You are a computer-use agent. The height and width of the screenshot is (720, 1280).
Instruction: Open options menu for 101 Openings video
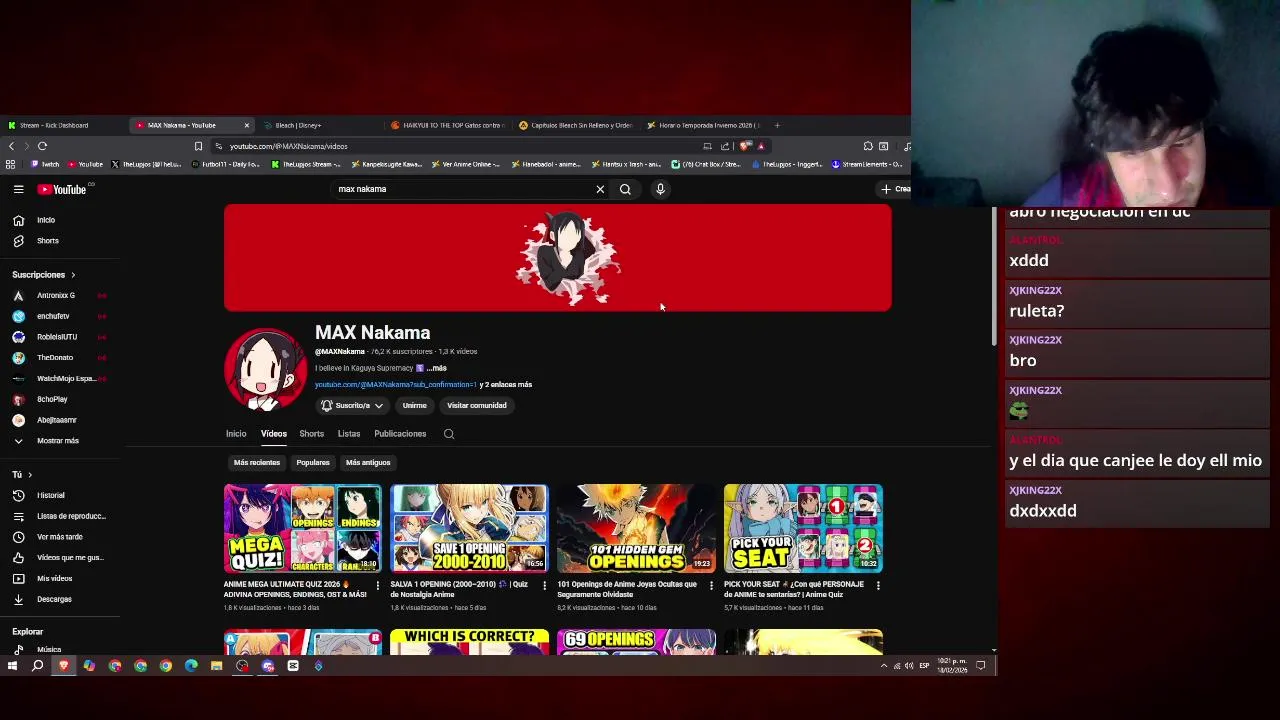coord(711,585)
